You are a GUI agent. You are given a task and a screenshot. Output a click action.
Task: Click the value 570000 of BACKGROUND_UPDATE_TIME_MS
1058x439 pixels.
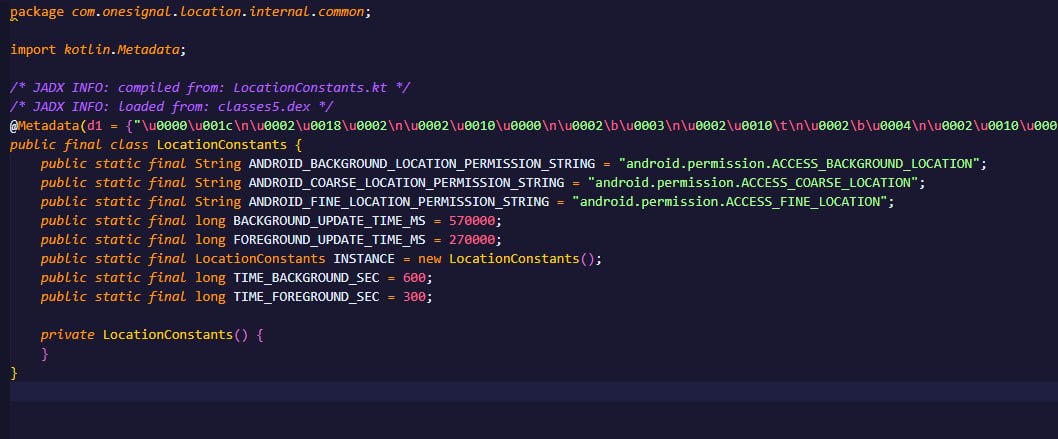475,221
